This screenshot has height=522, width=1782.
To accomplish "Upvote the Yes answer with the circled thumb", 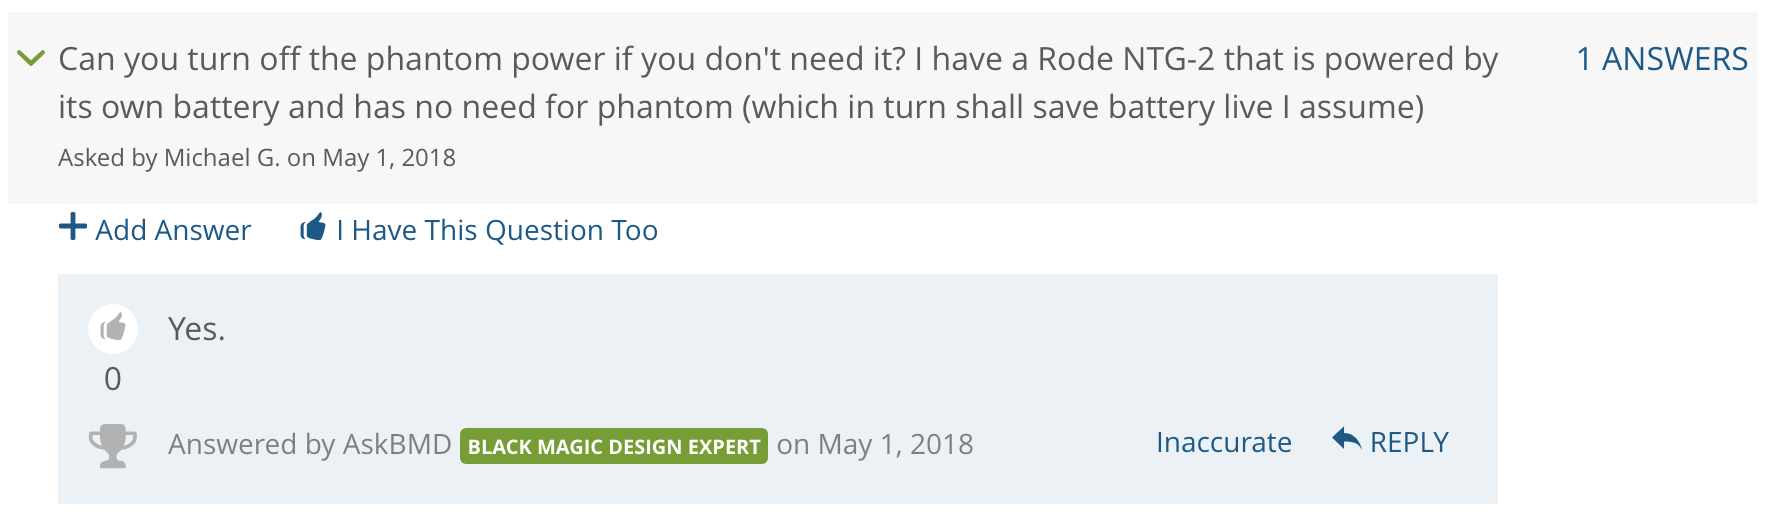I will click(113, 328).
